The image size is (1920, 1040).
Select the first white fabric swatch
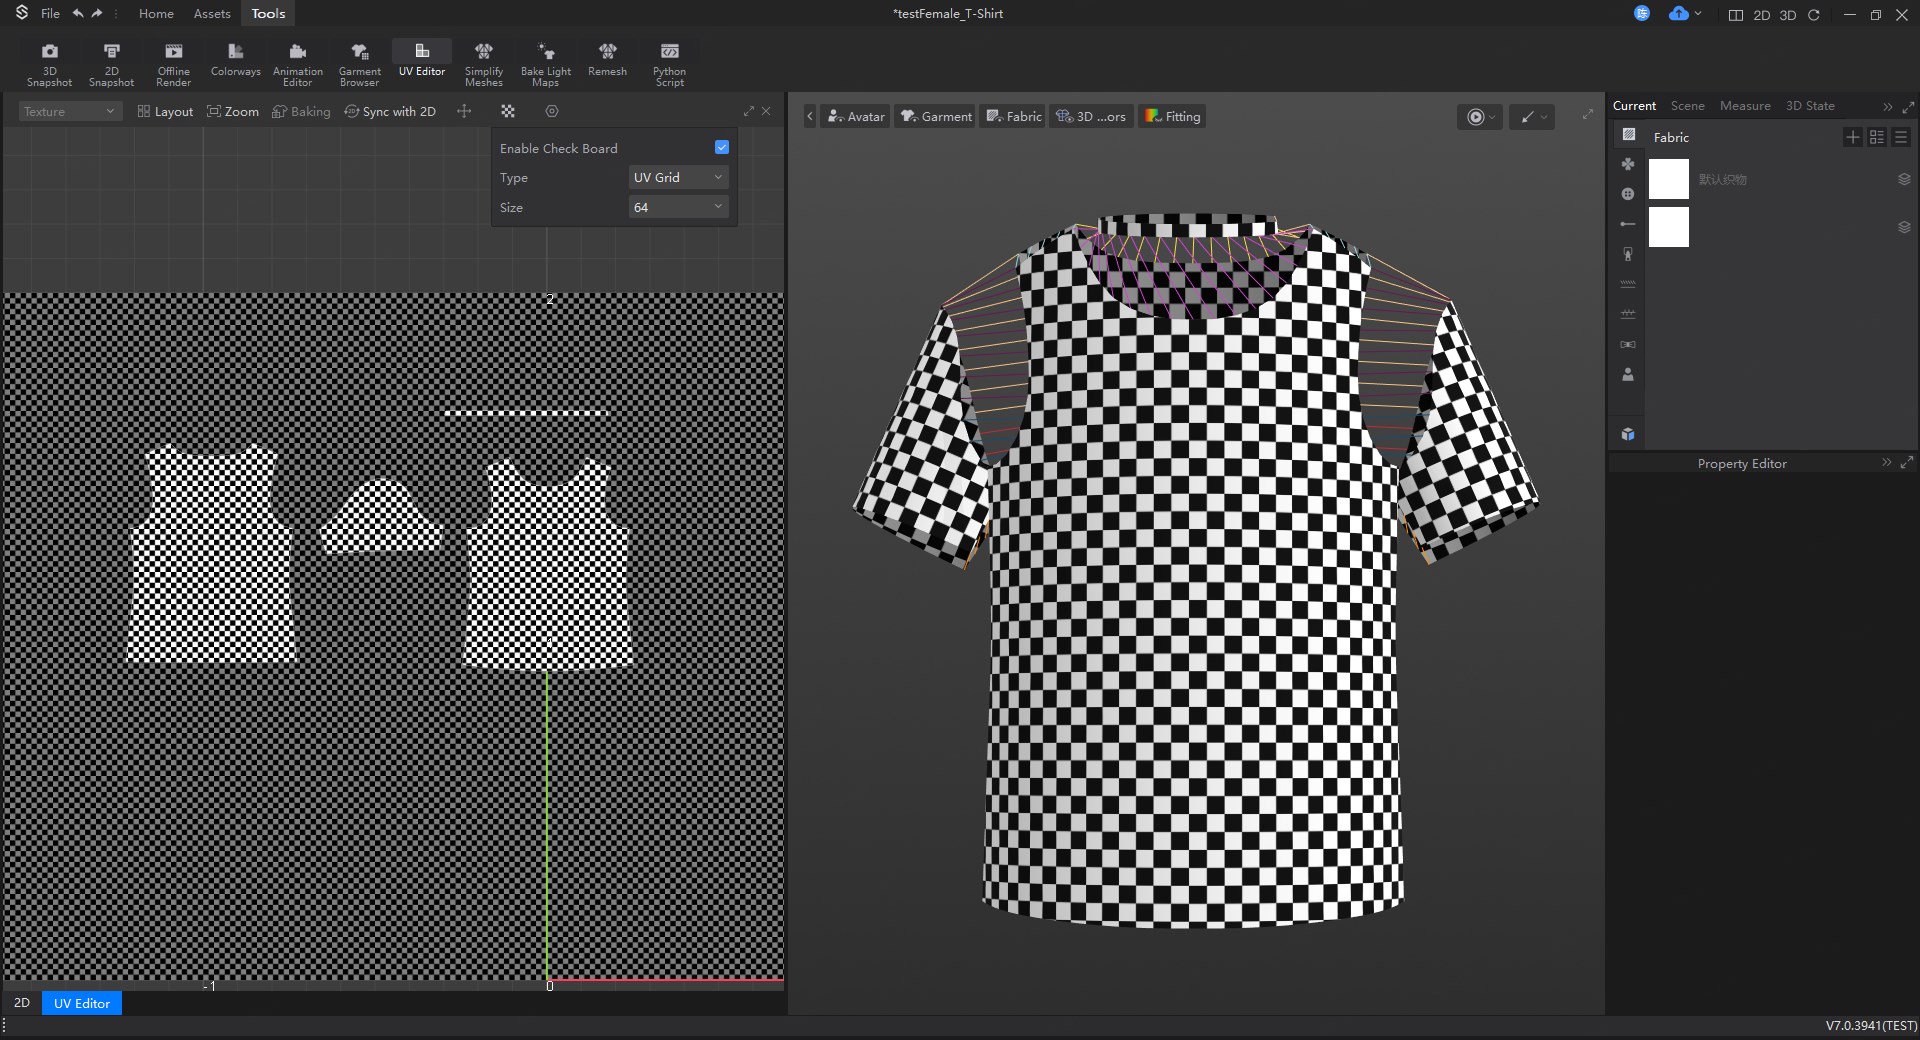coord(1668,179)
